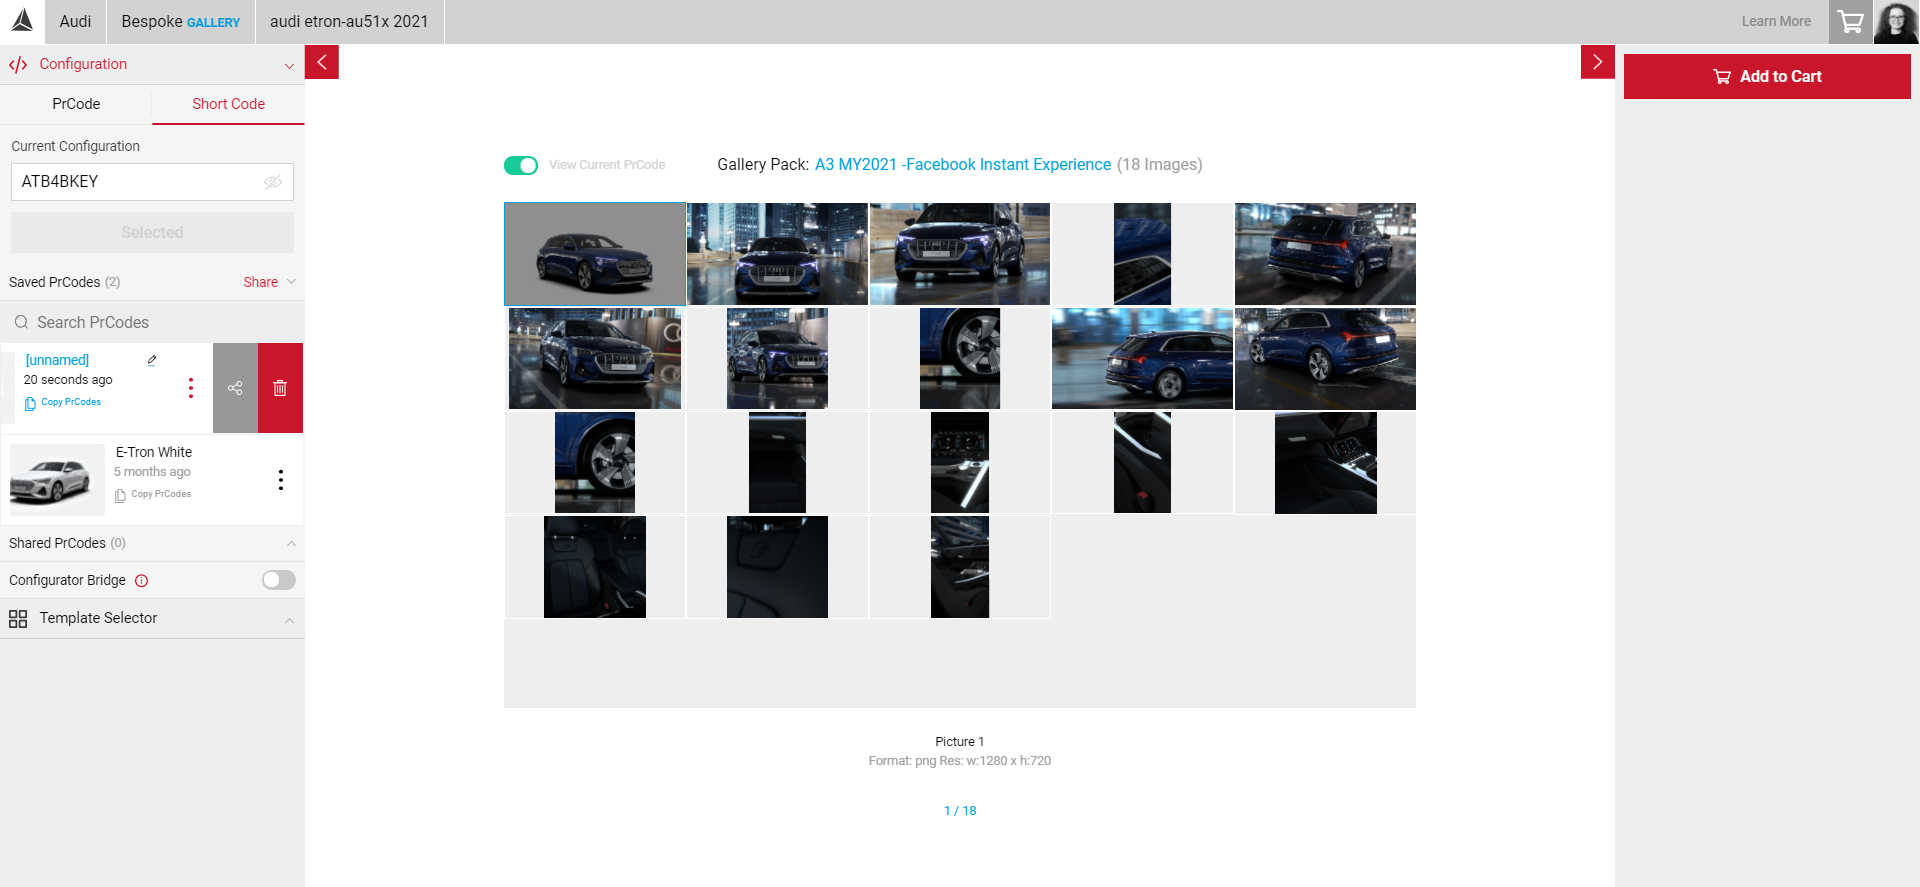Enable the Configurator Bridge switch
Screen dimensions: 1920x887
pyautogui.click(x=279, y=580)
